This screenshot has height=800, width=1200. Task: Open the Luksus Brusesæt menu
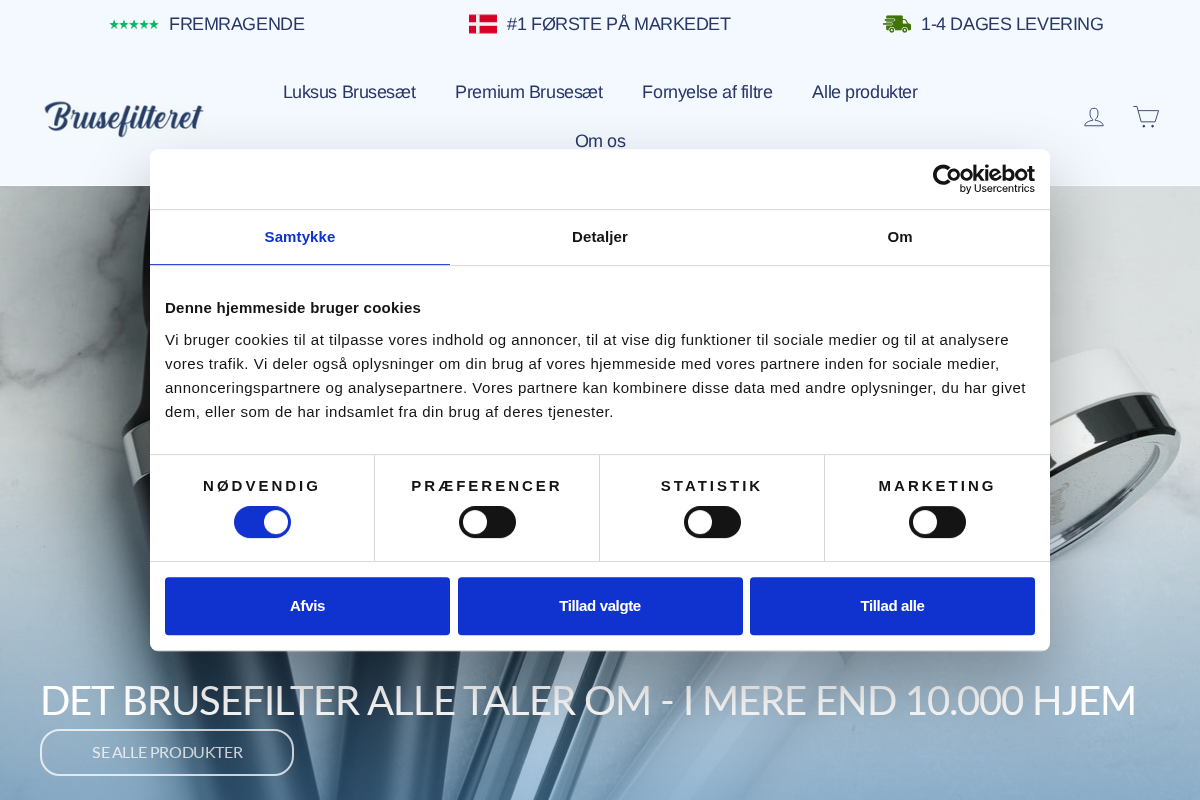point(349,92)
